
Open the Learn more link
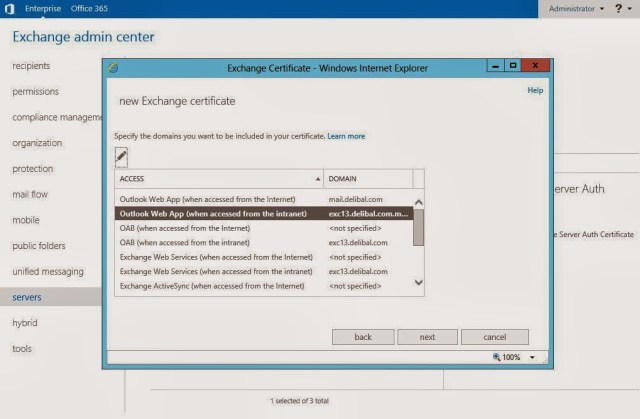(x=346, y=136)
